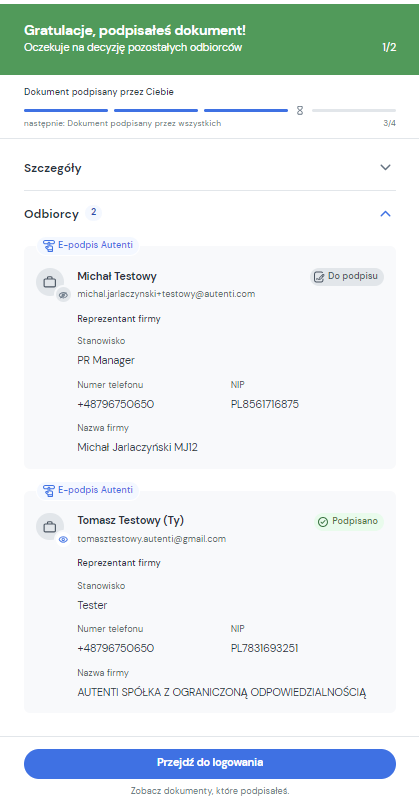Expand the Szczegóły section chevron
This screenshot has height=805, width=419.
[x=385, y=167]
